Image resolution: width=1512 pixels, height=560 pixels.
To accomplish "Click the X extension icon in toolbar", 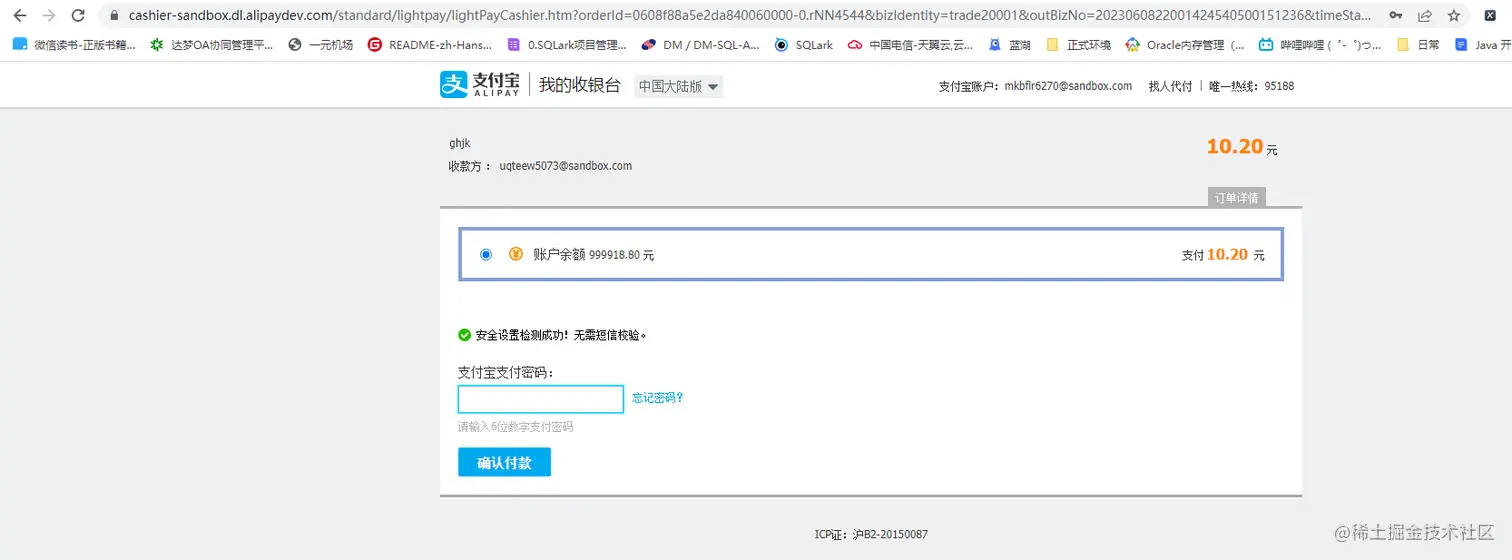I will (1489, 16).
